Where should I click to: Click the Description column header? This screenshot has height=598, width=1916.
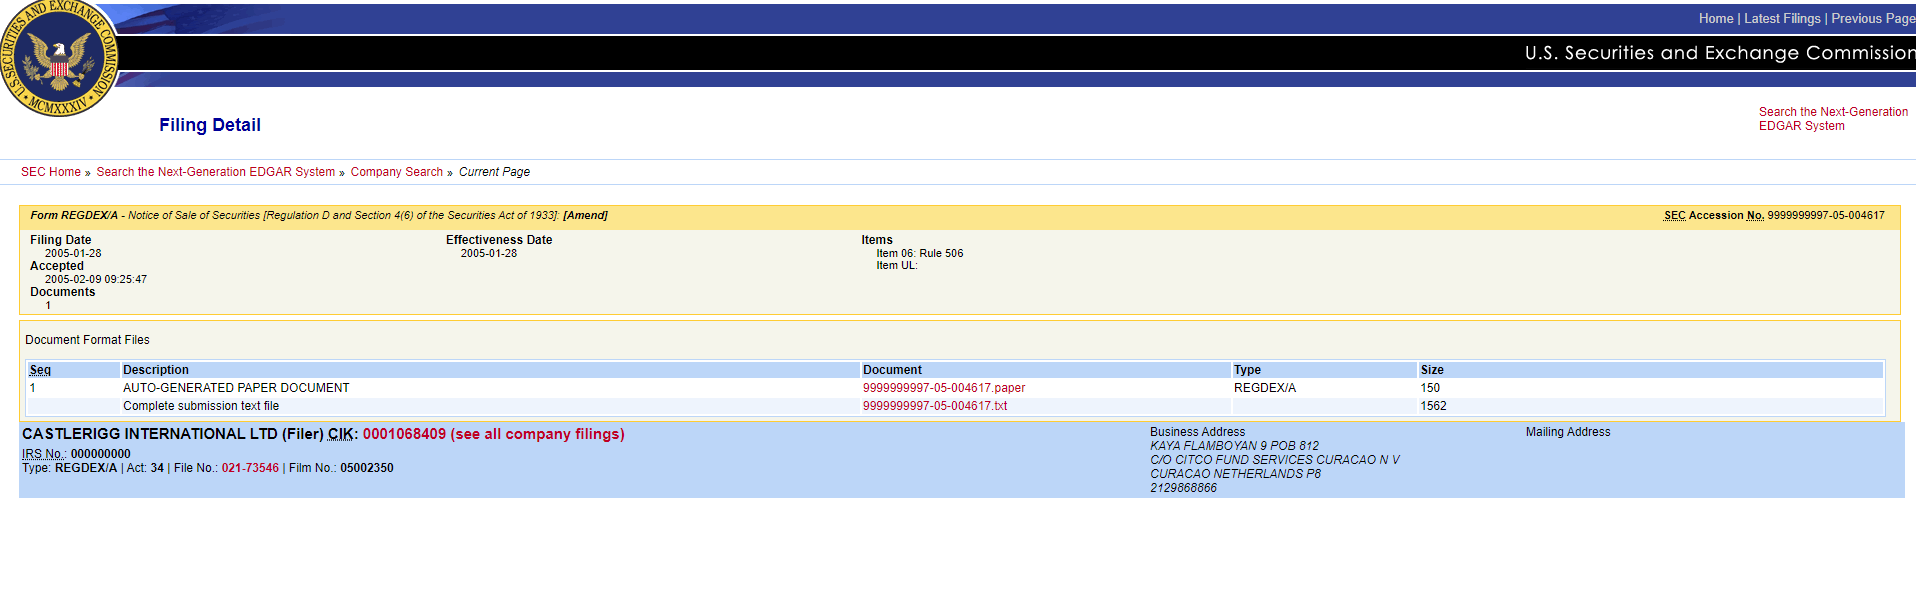coord(155,370)
